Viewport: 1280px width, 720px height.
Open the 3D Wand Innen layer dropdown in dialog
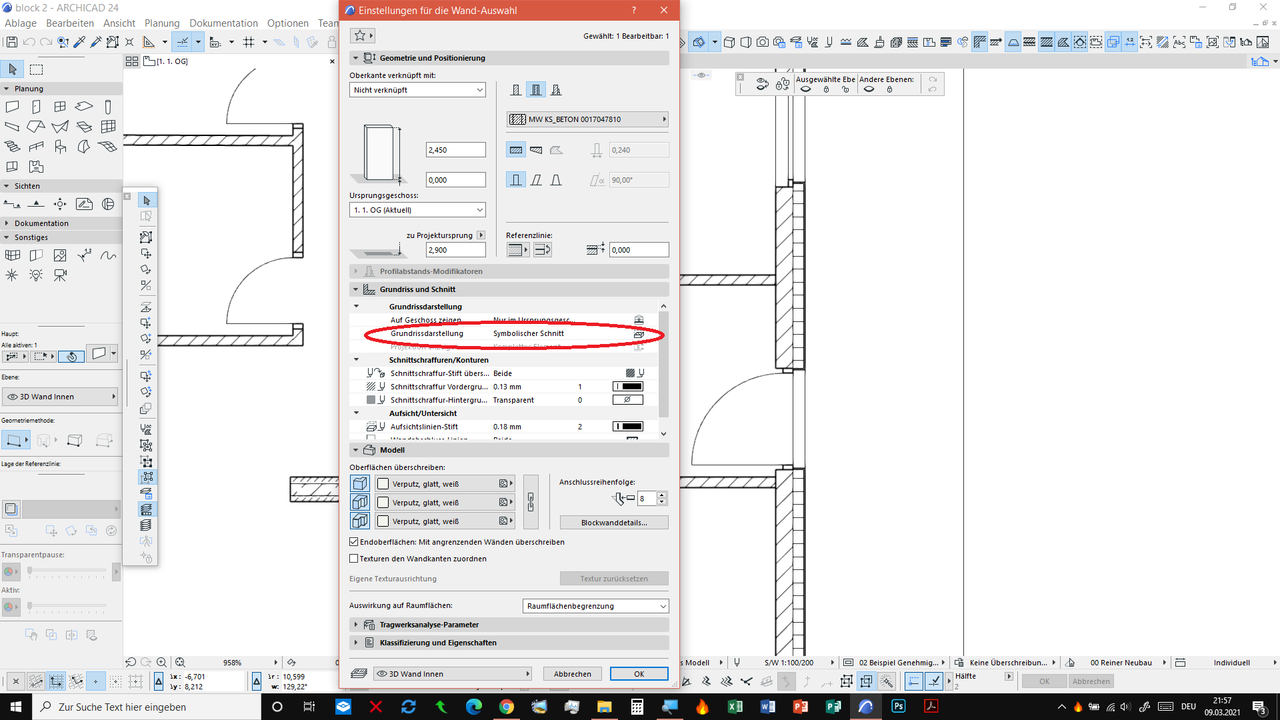450,674
